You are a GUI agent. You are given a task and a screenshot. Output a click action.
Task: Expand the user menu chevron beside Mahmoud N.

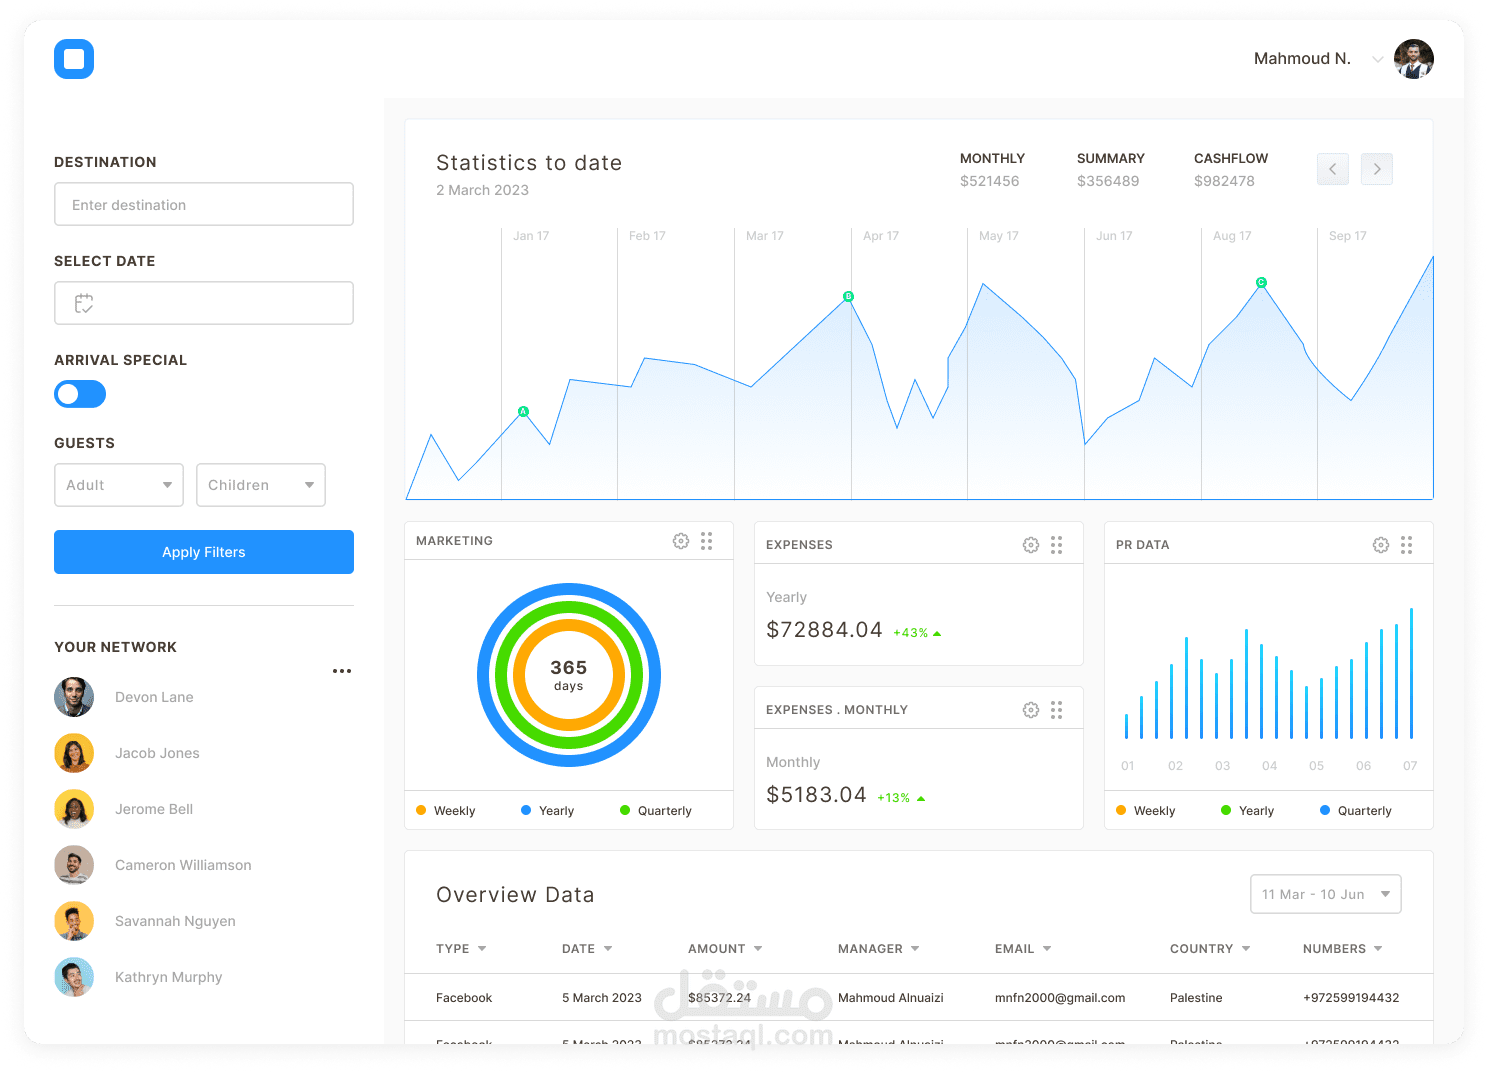(x=1377, y=59)
